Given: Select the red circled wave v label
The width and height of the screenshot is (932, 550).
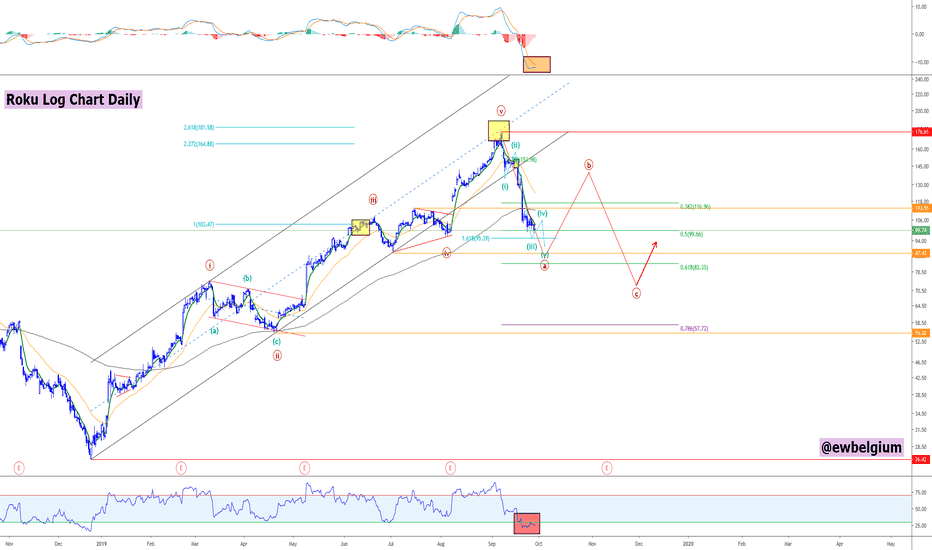Looking at the screenshot, I should 500,111.
